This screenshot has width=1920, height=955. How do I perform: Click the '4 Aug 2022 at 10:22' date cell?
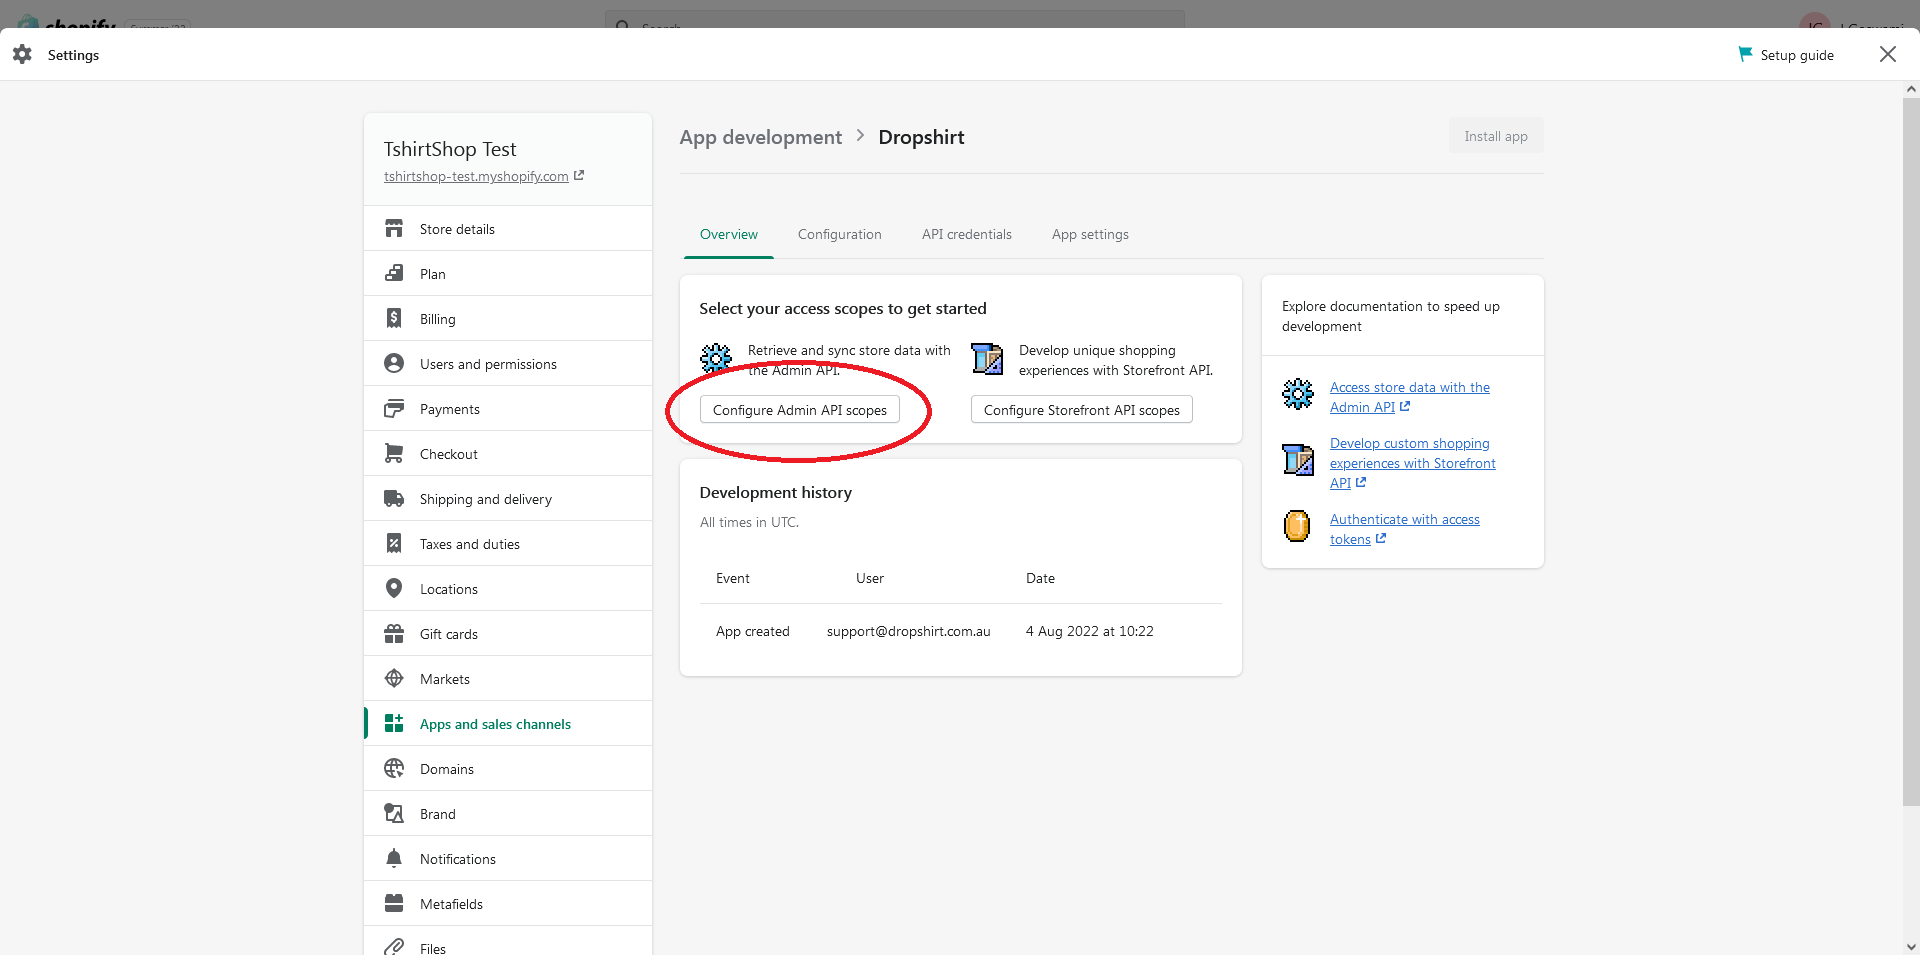point(1090,632)
